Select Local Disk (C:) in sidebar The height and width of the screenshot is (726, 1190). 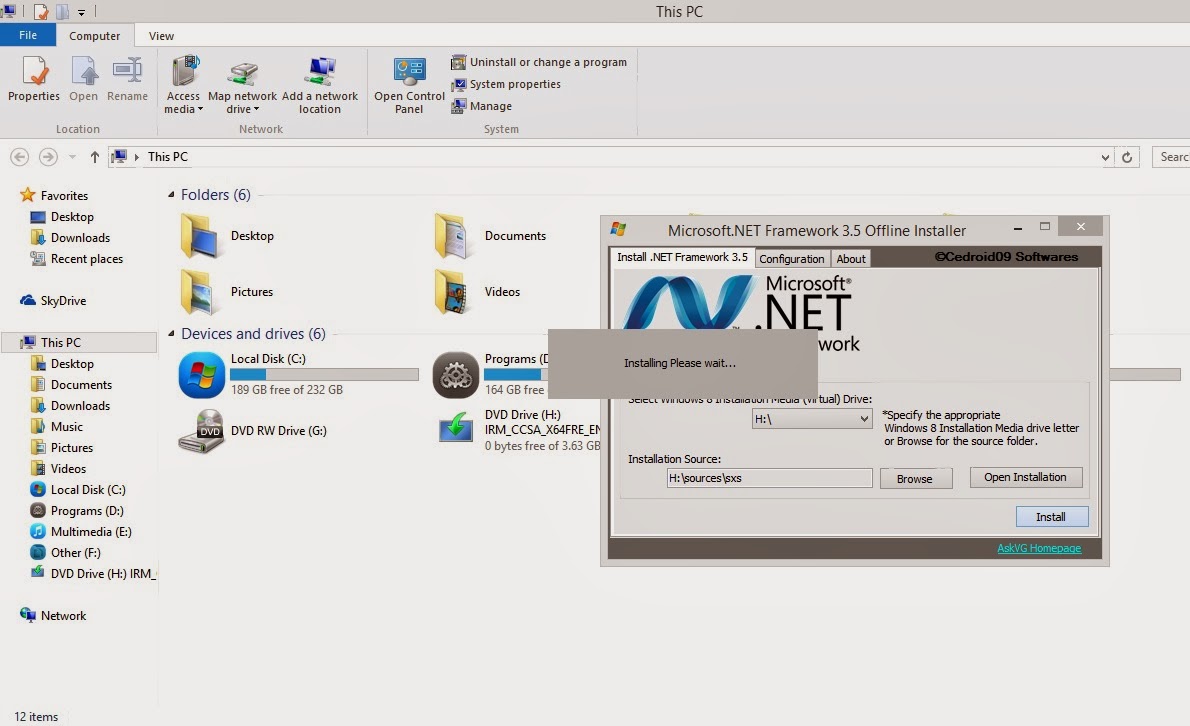78,490
